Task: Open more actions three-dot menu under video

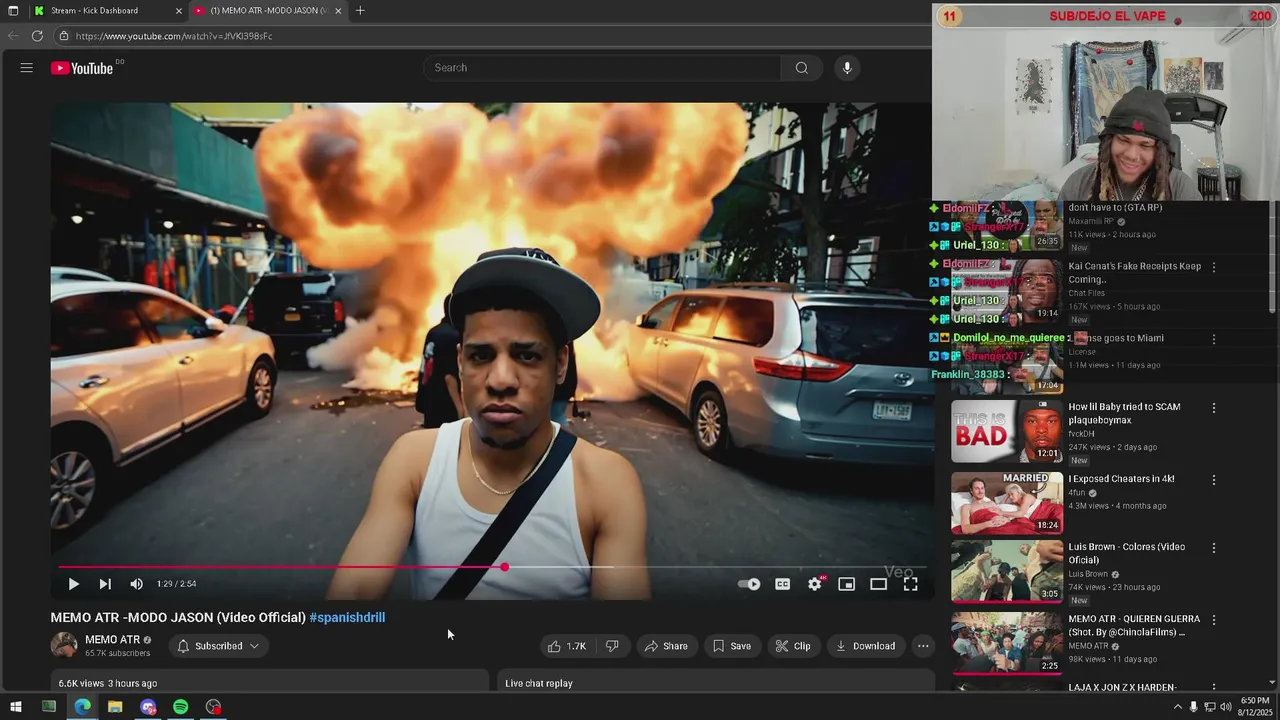Action: pos(923,646)
